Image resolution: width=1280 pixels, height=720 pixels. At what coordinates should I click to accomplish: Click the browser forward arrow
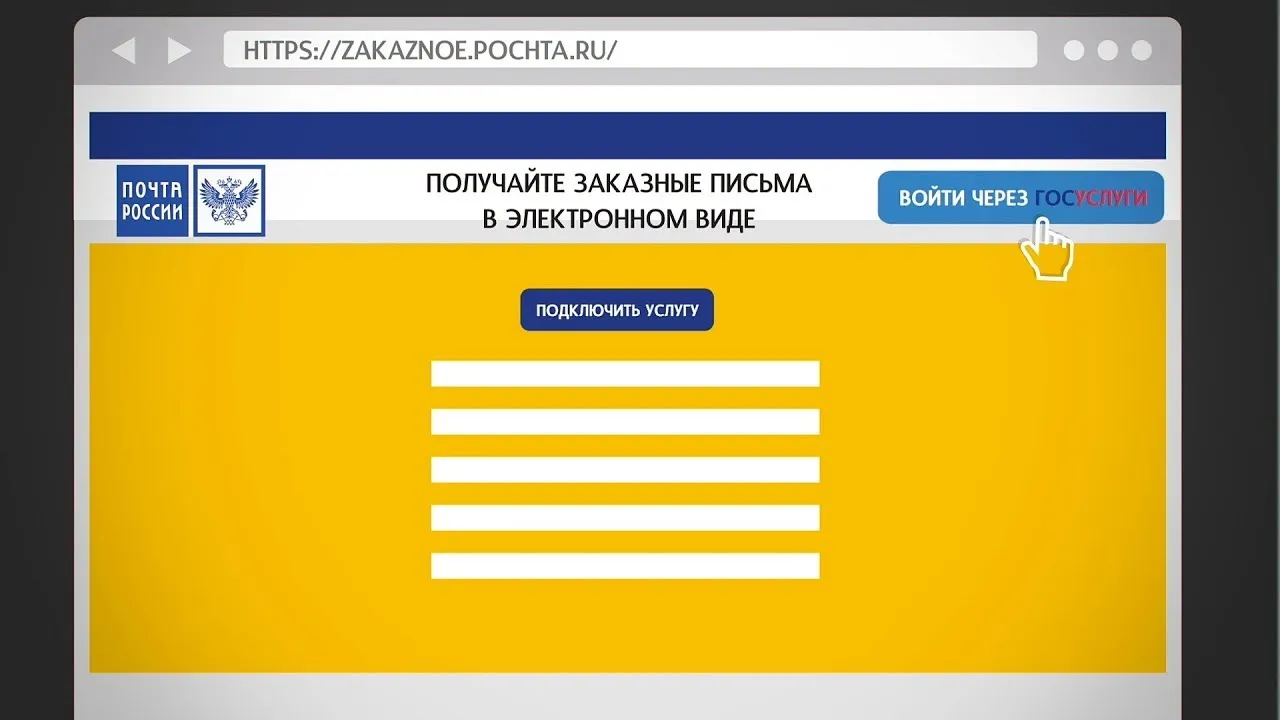pos(179,50)
